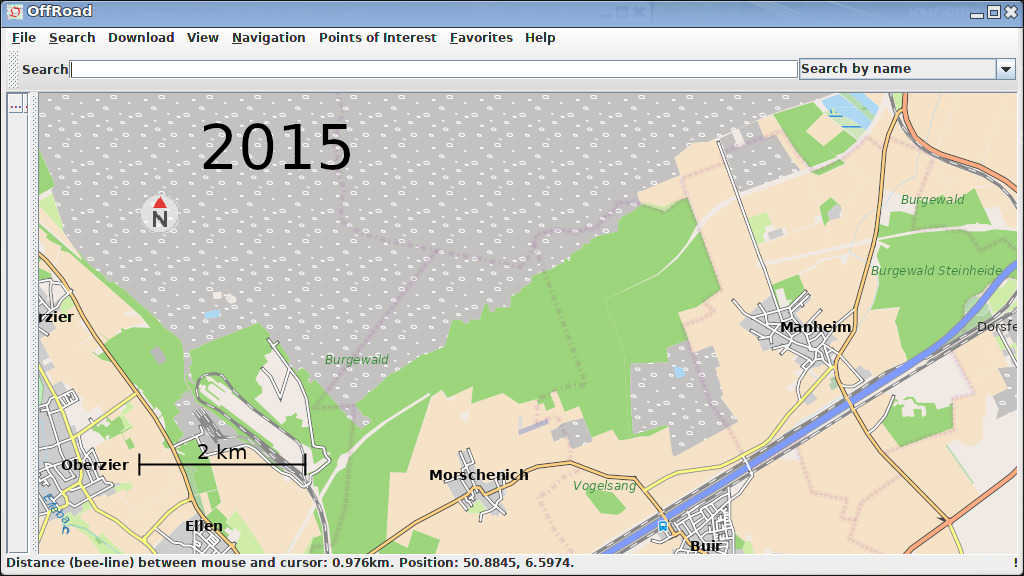This screenshot has height=576, width=1024.
Task: Click the north compass icon on map
Action: (159, 213)
